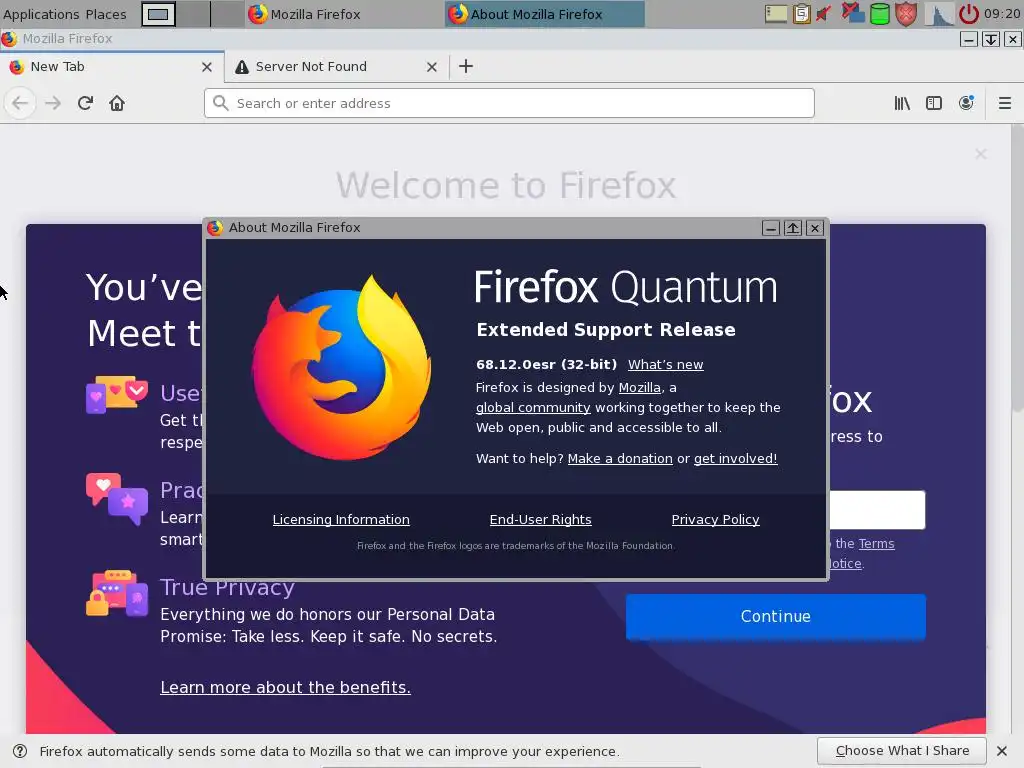Image resolution: width=1024 pixels, height=768 pixels.
Task: Click the True Privacy heading
Action: point(227,587)
